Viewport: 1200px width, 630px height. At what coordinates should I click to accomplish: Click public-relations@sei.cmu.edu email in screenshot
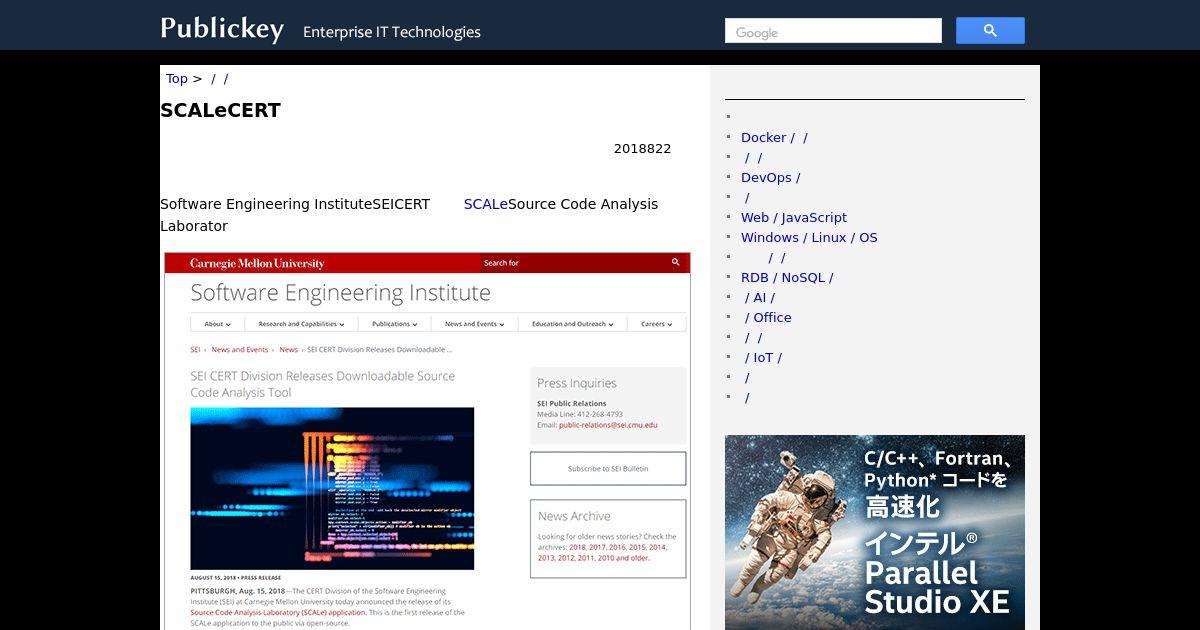[608, 425]
